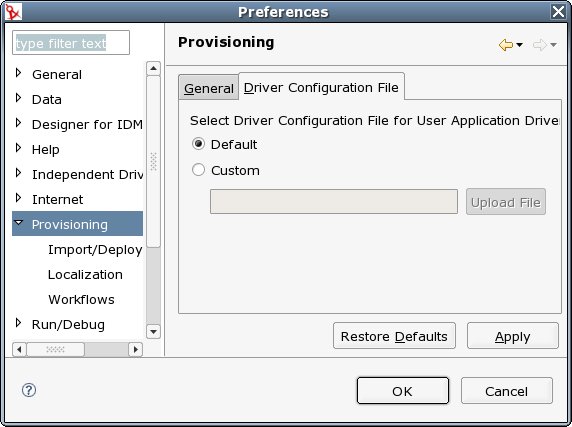Click the horizontal scrollbar thumb under tree
This screenshot has width=572, height=427.
55,349
